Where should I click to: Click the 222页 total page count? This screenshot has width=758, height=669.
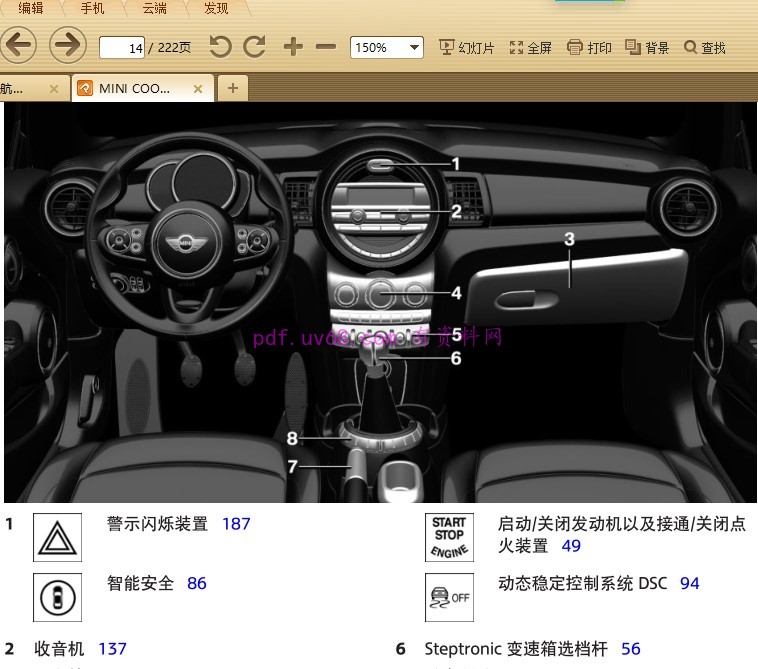point(174,47)
